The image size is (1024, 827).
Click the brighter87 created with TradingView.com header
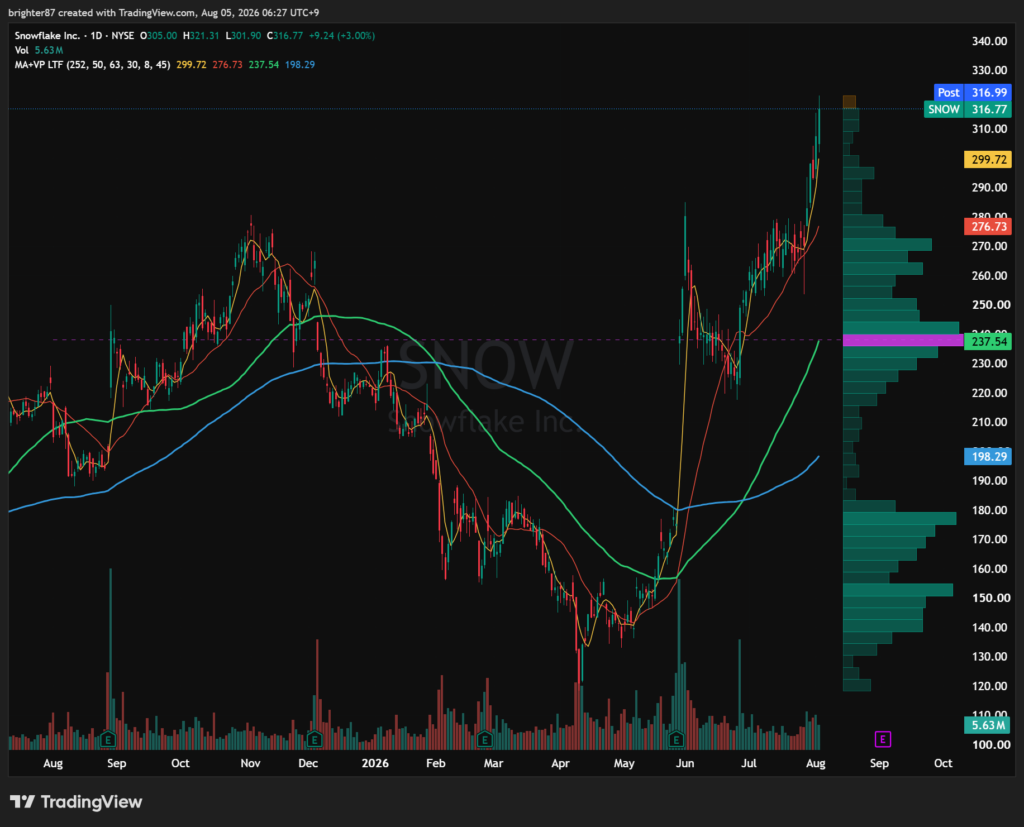(x=164, y=12)
